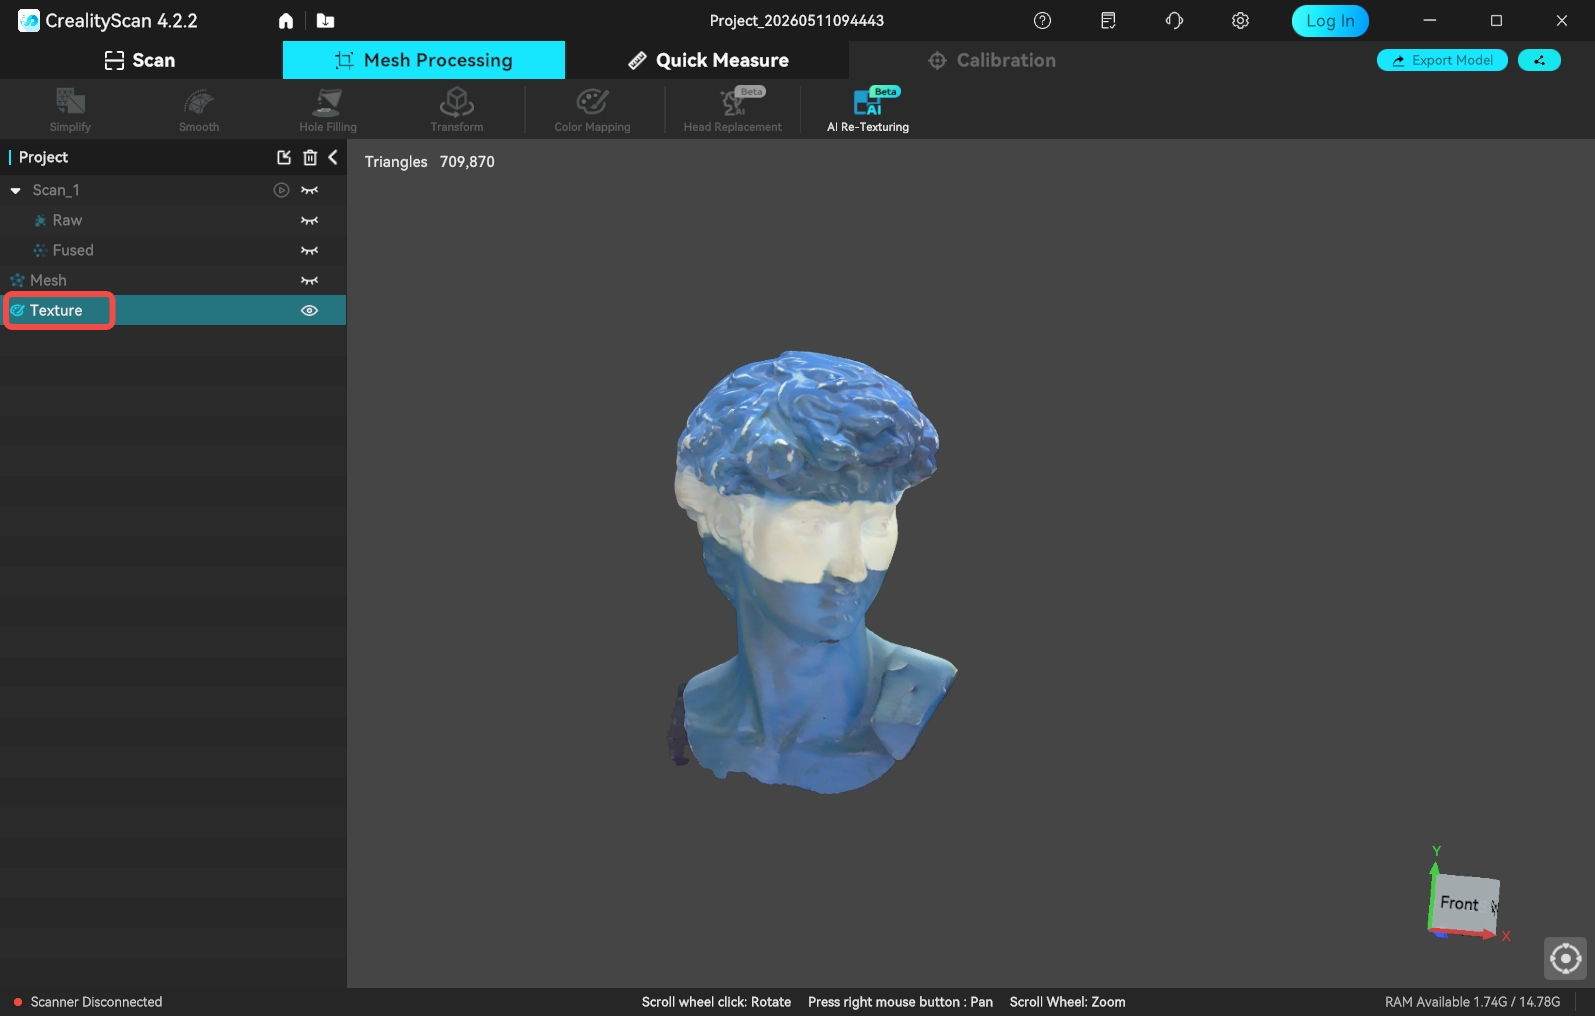
Task: Click the Front face of the view cube
Action: pos(1461,903)
